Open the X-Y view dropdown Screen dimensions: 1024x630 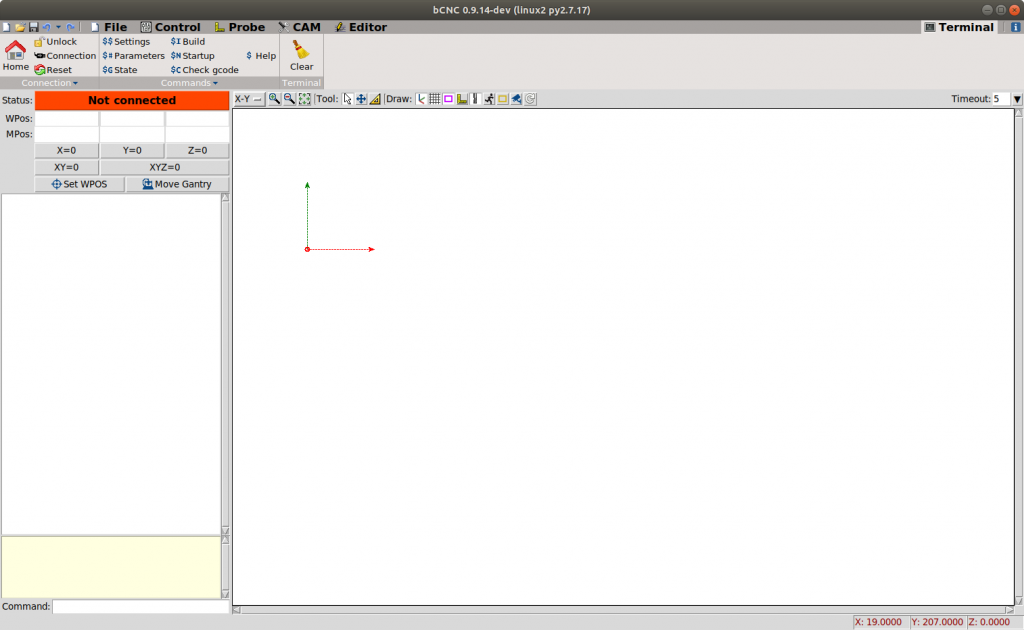coord(248,99)
